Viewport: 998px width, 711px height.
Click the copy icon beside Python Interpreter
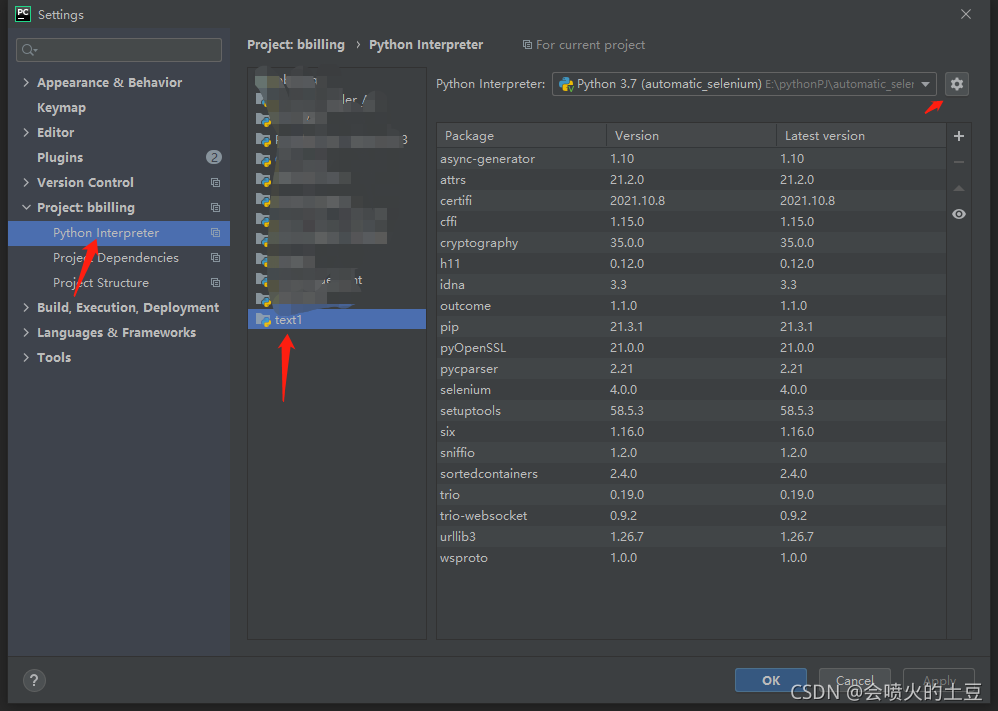(x=216, y=233)
